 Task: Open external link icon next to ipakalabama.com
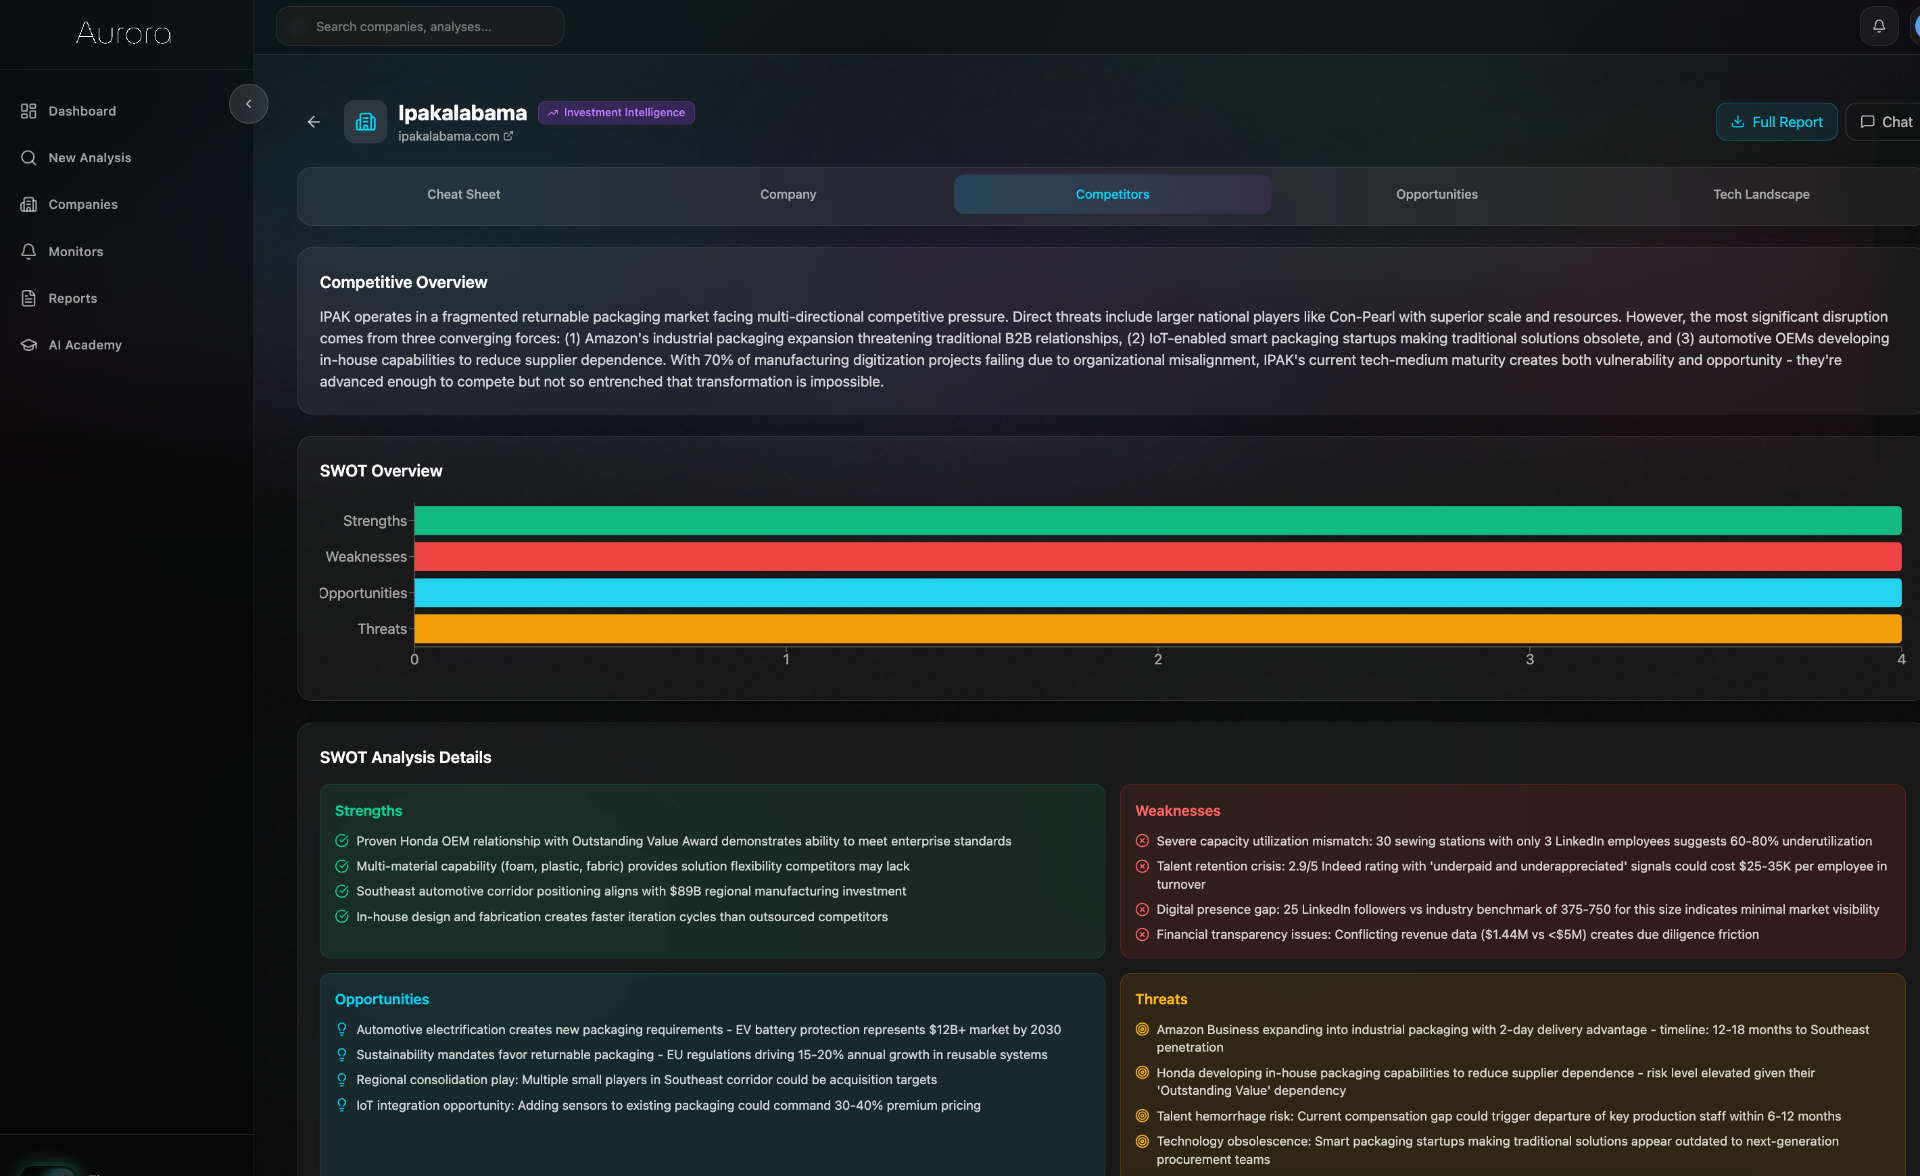click(508, 136)
